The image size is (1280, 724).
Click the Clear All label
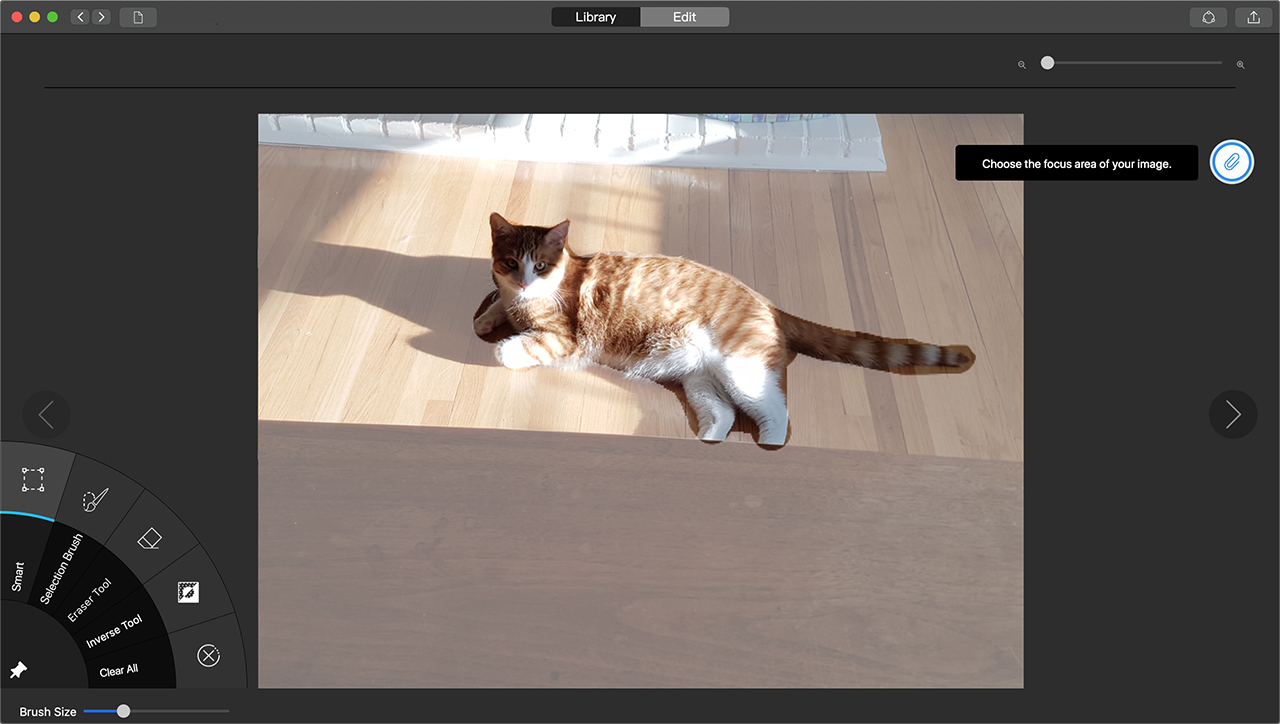(119, 671)
